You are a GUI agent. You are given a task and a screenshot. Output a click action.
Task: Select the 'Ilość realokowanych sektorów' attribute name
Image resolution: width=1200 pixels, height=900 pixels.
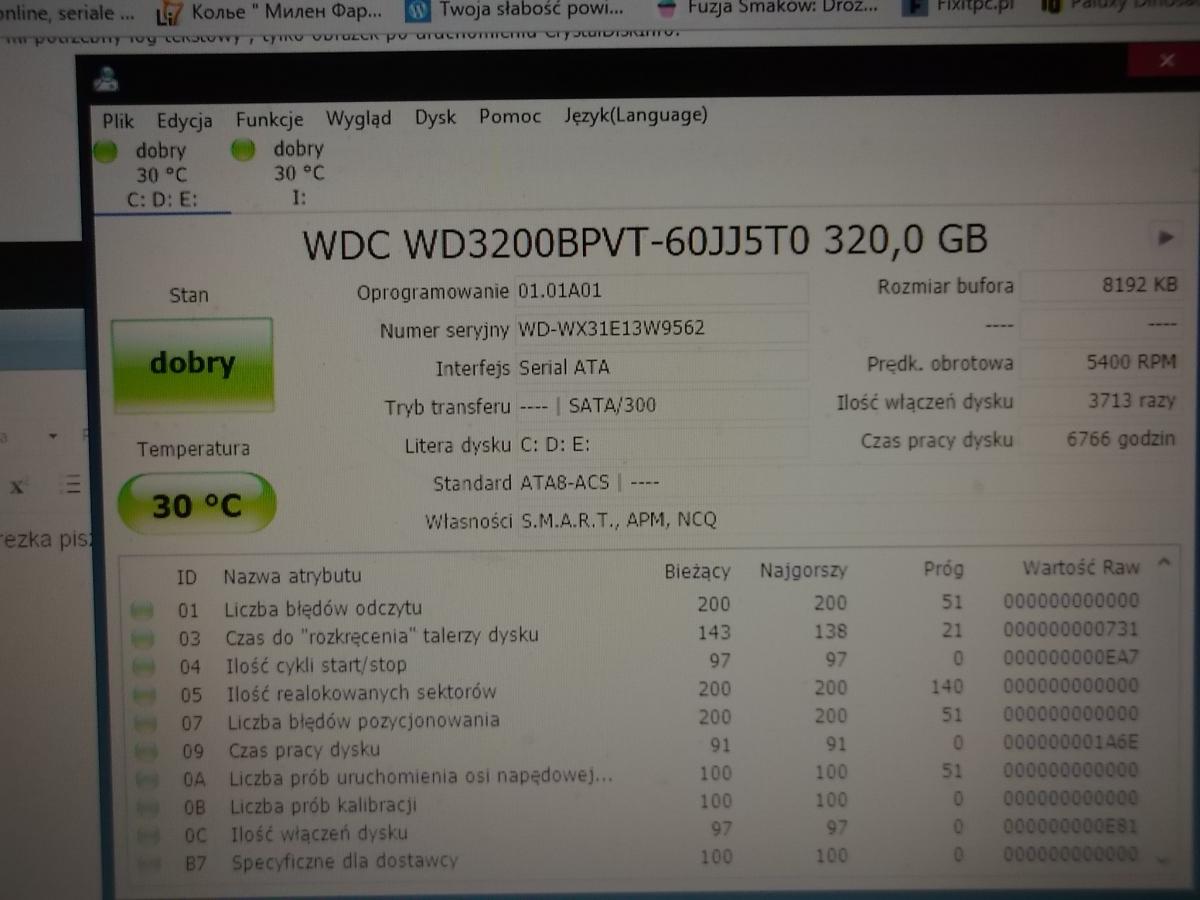click(x=362, y=692)
